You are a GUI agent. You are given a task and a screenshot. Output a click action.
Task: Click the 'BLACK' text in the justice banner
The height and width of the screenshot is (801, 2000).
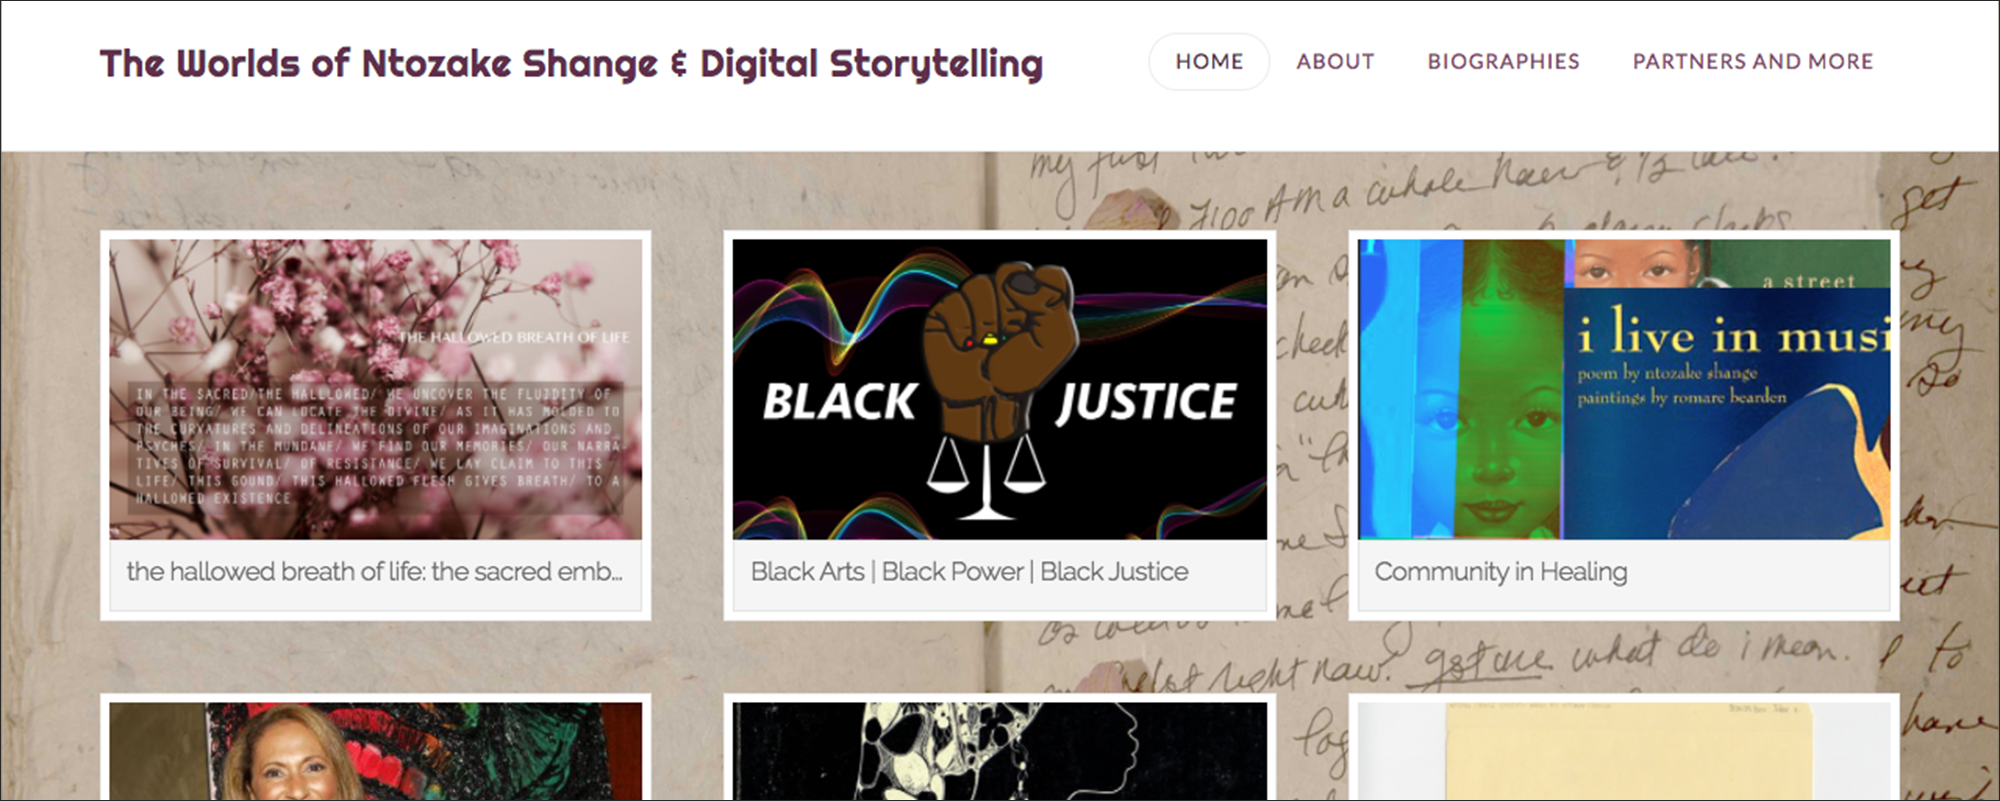(839, 402)
